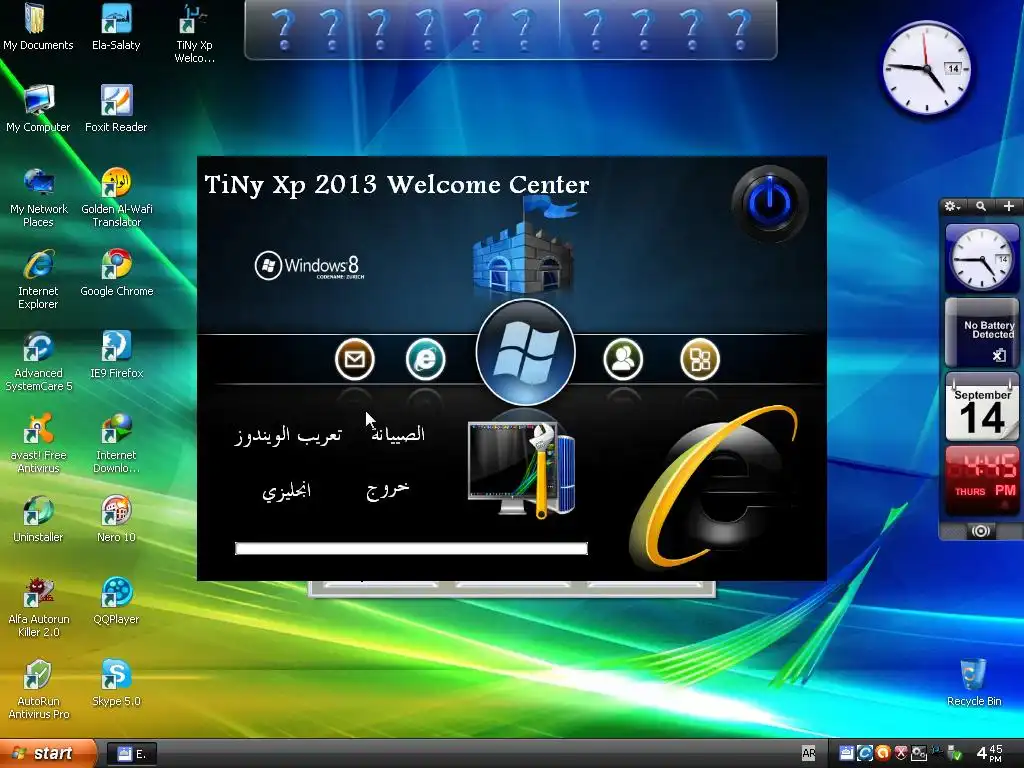Click the monitor with wrench maintenance image
Screen dimensions: 1024x768
pos(522,469)
